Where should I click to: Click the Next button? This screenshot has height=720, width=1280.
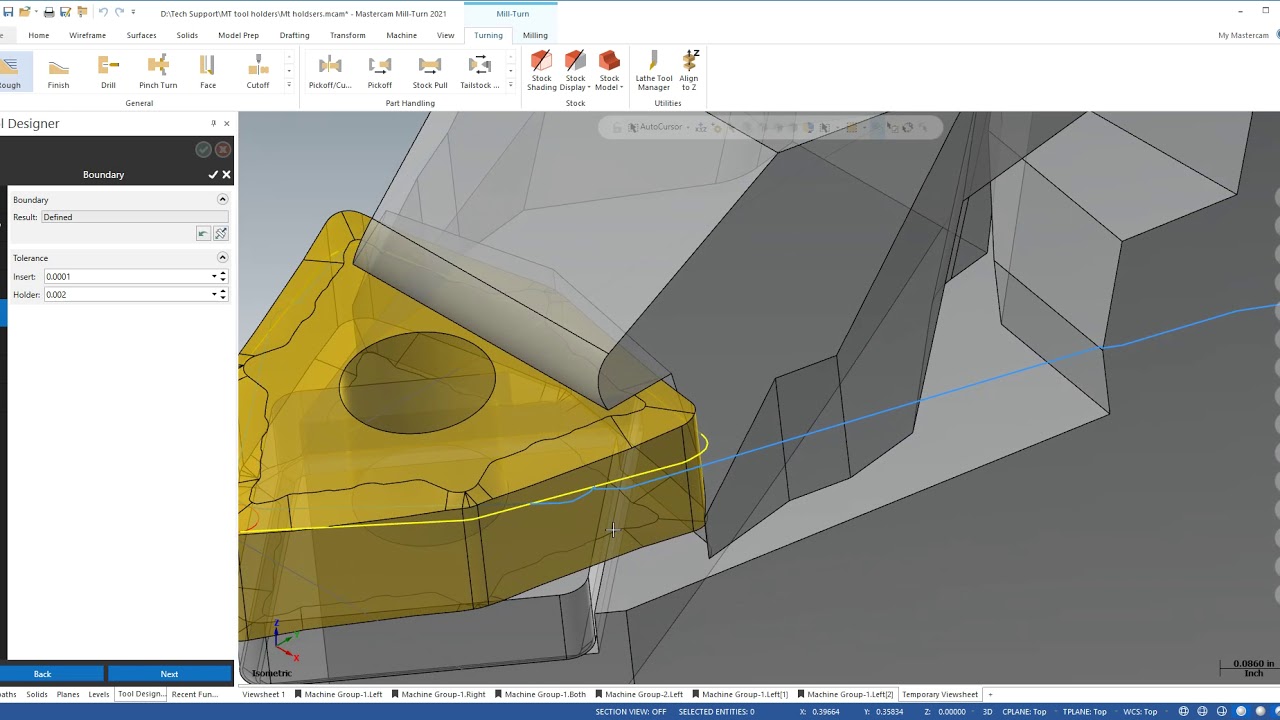[169, 674]
